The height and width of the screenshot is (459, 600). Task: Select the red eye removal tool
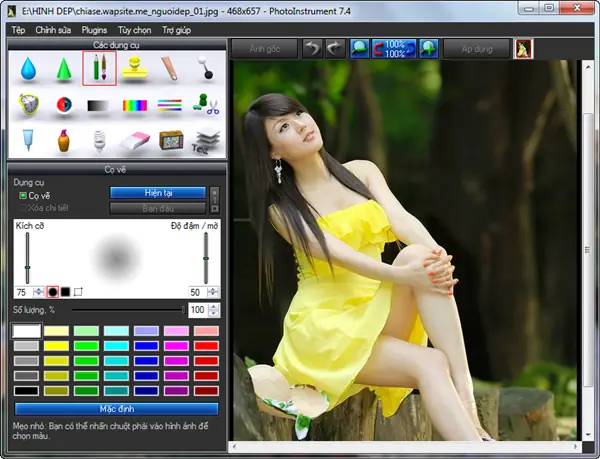tap(64, 104)
